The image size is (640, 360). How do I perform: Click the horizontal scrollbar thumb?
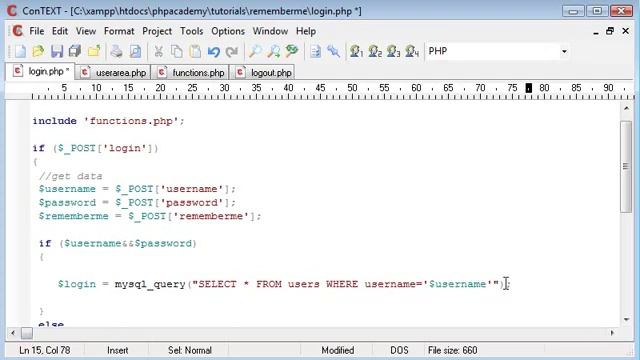27,333
